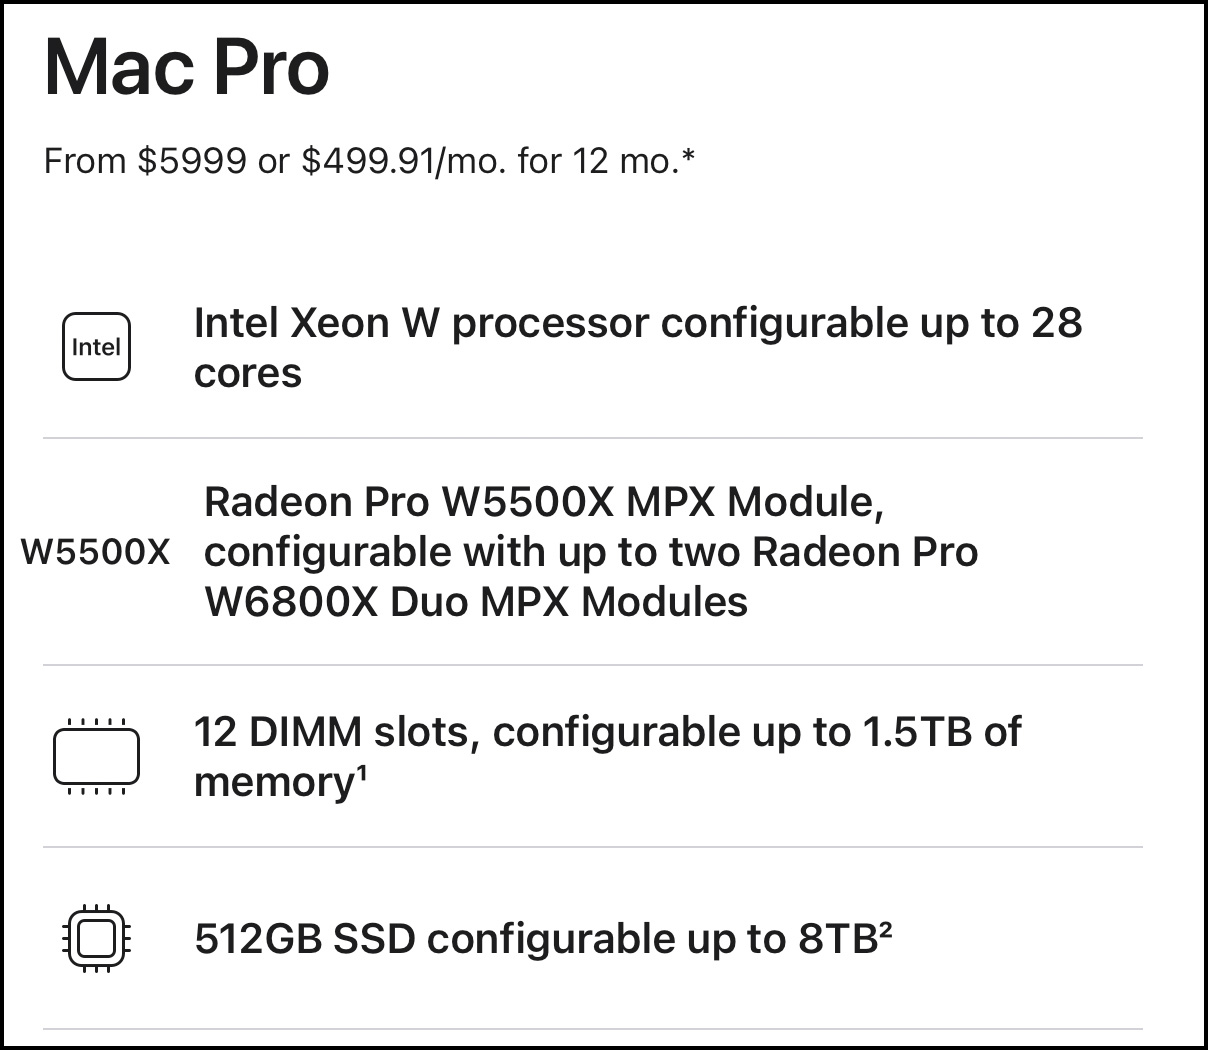Select the From $5999 pricing text

(x=145, y=160)
